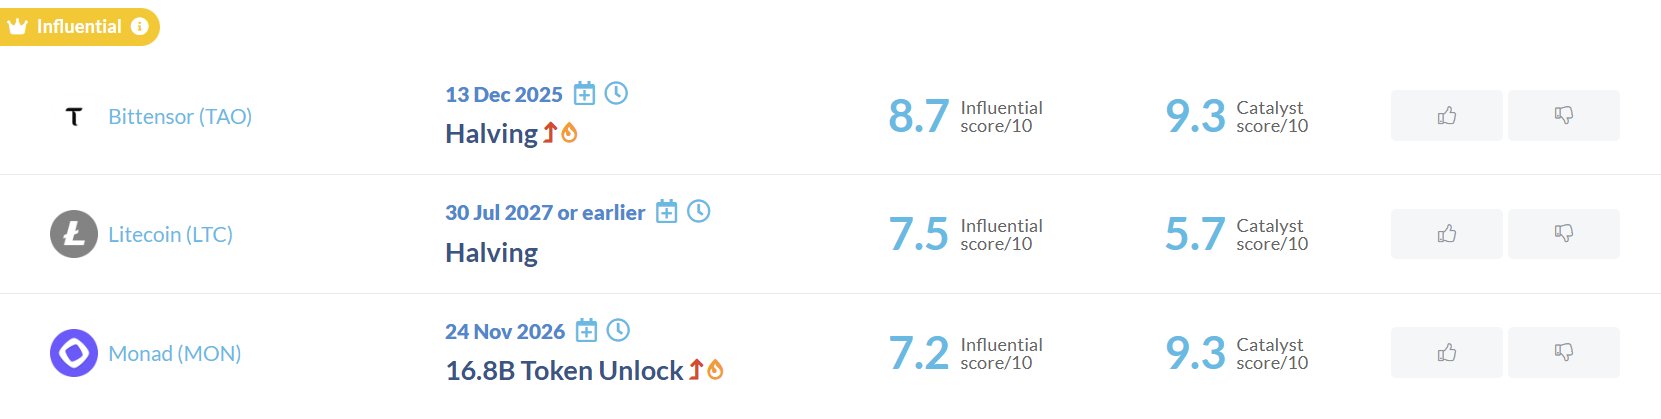Upvote the Bittensor Halving event
Image resolution: width=1661 pixels, height=419 pixels.
coord(1446,116)
